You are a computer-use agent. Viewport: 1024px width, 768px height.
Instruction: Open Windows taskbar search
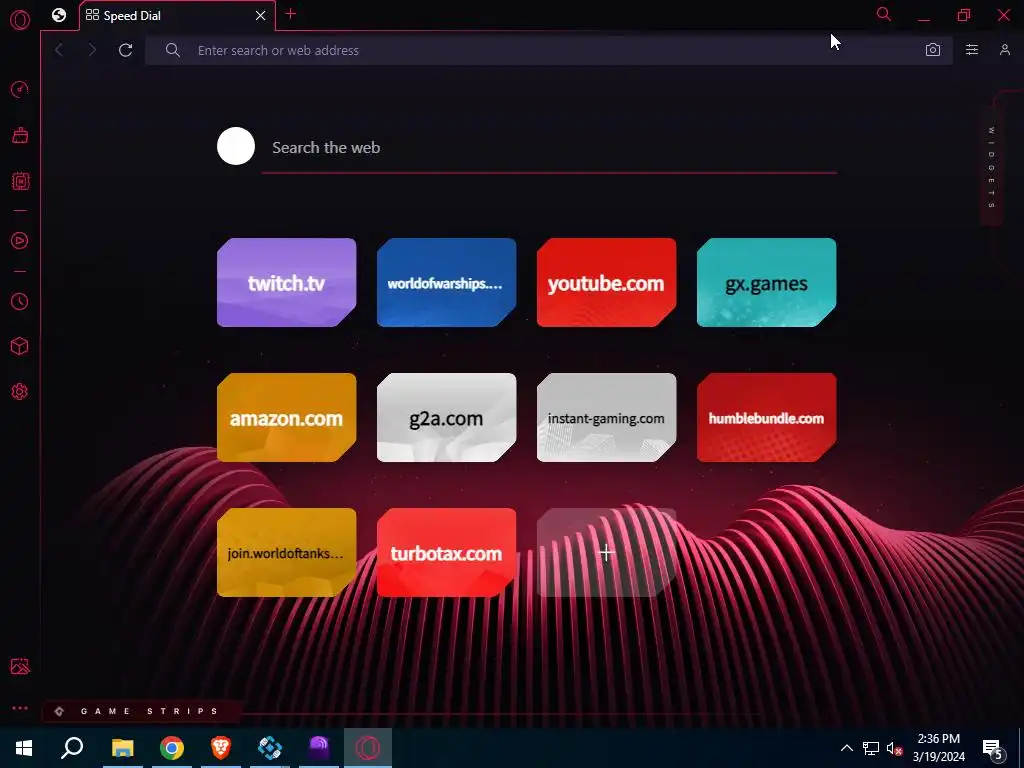click(72, 748)
